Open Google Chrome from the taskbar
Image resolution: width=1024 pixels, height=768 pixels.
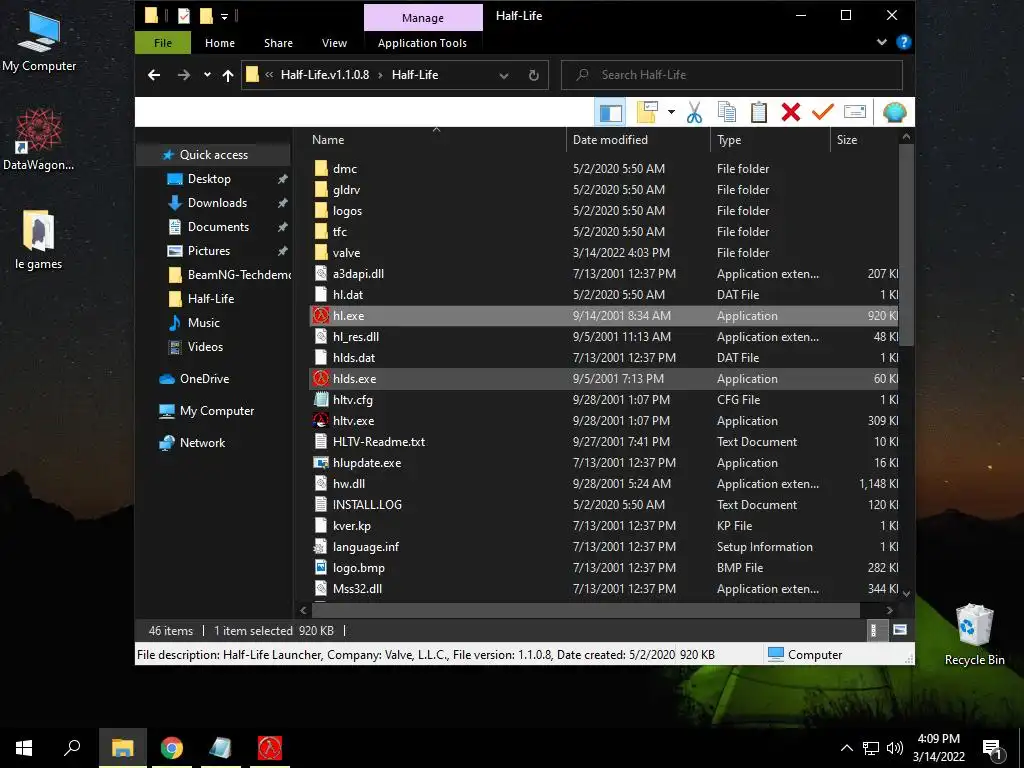tap(172, 748)
